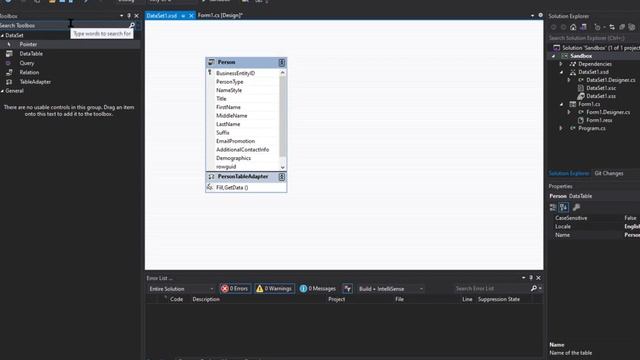640x360 pixels.
Task: Select the TableAdapter toolbox item
Action: [x=35, y=82]
